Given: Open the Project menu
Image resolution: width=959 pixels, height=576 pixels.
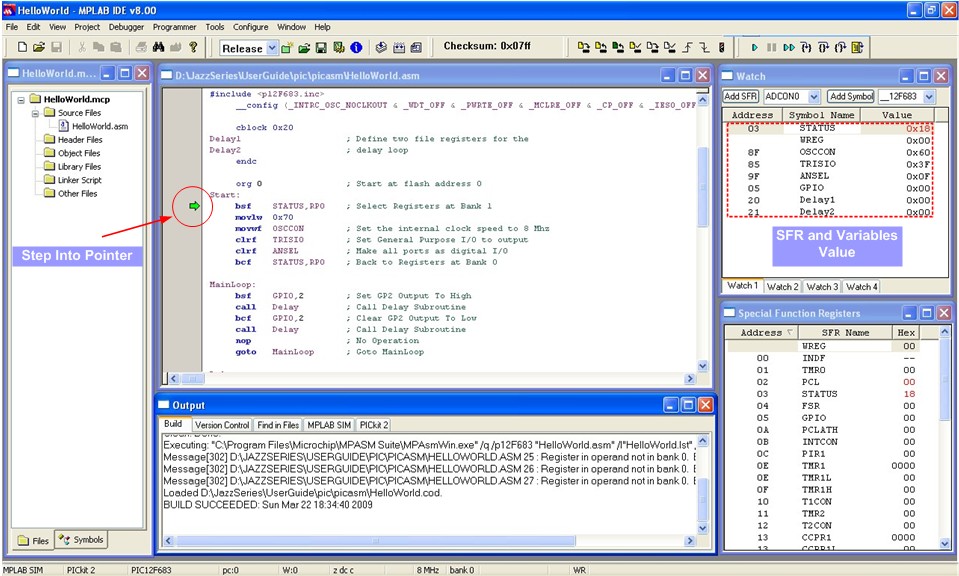Looking at the screenshot, I should [87, 27].
